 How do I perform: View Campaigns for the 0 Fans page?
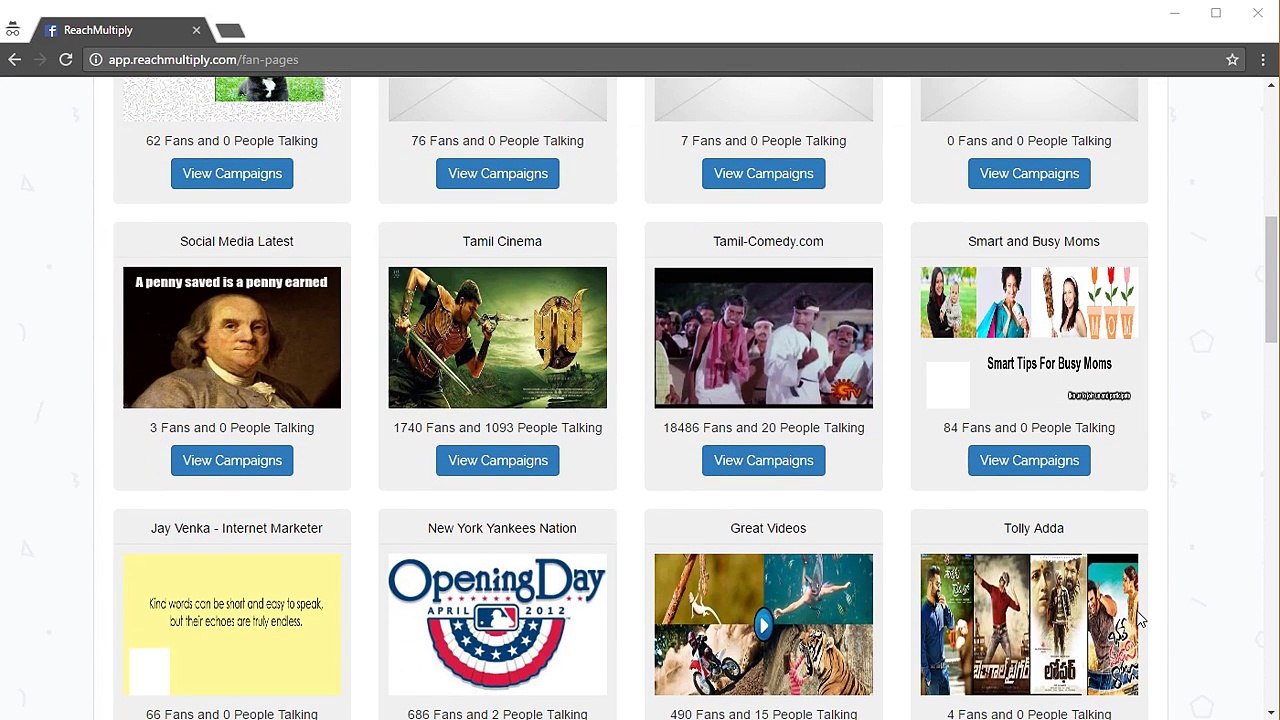coord(1029,174)
